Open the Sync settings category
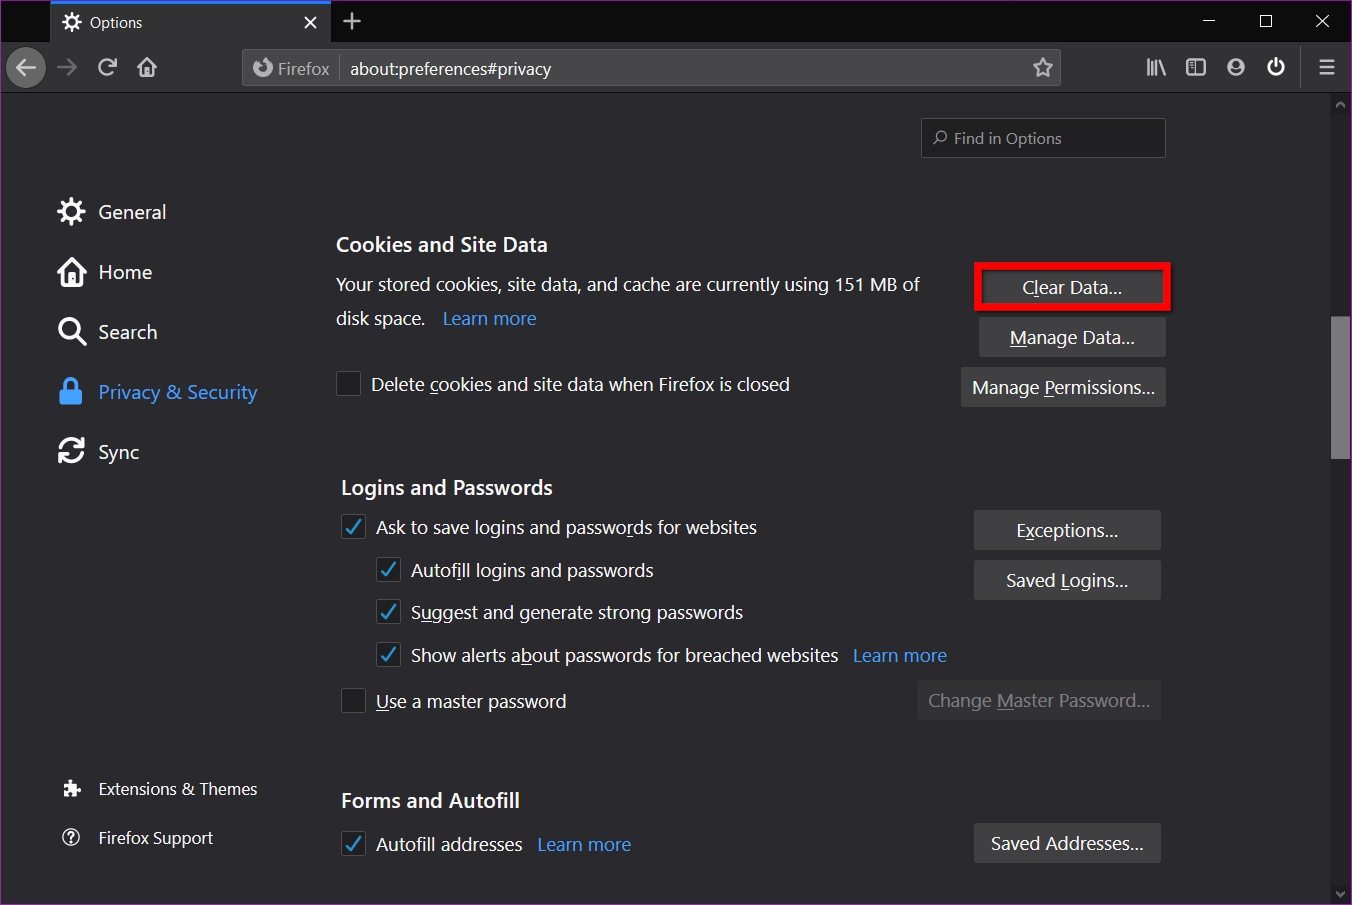 pos(99,452)
